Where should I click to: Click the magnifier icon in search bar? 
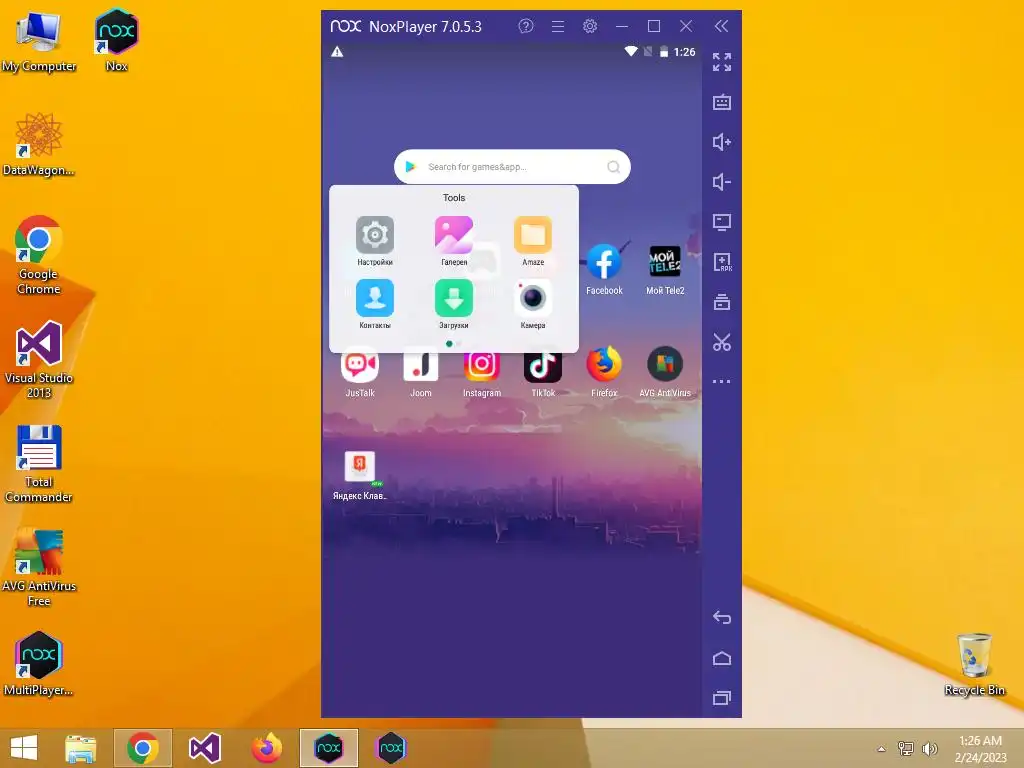[x=613, y=167]
